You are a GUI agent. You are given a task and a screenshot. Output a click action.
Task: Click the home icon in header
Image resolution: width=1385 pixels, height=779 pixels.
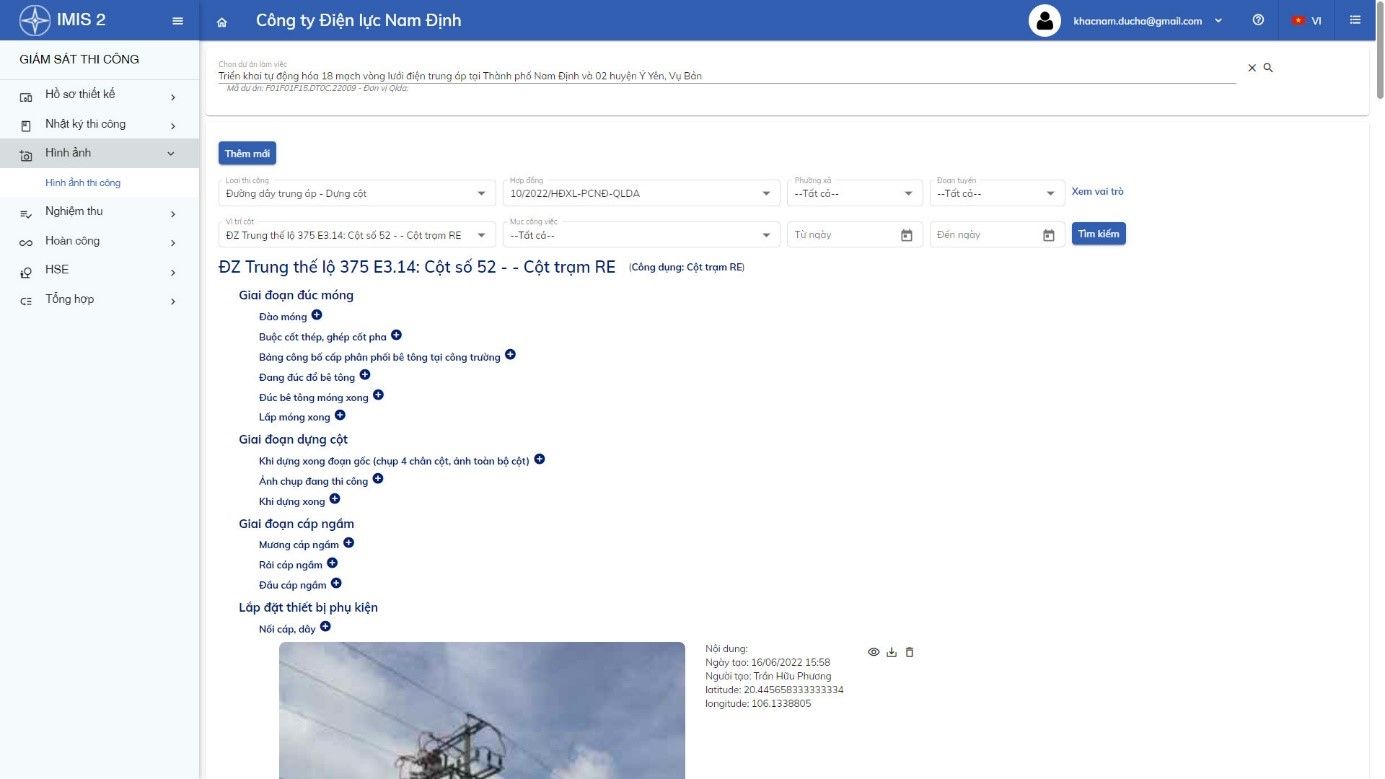[x=222, y=21]
